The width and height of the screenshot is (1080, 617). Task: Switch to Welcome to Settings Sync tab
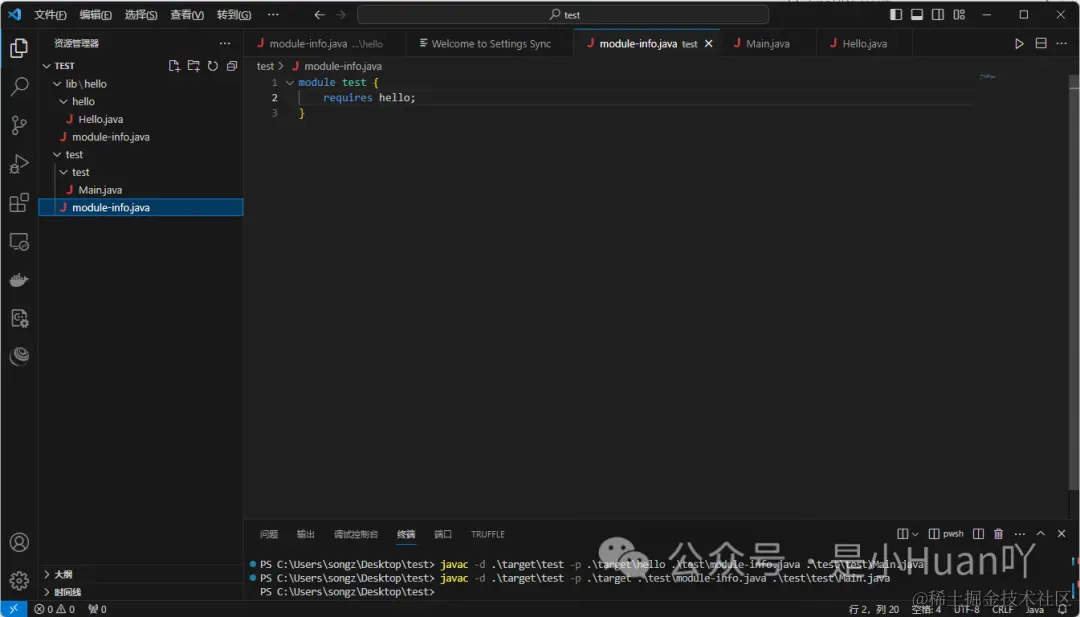click(x=489, y=43)
